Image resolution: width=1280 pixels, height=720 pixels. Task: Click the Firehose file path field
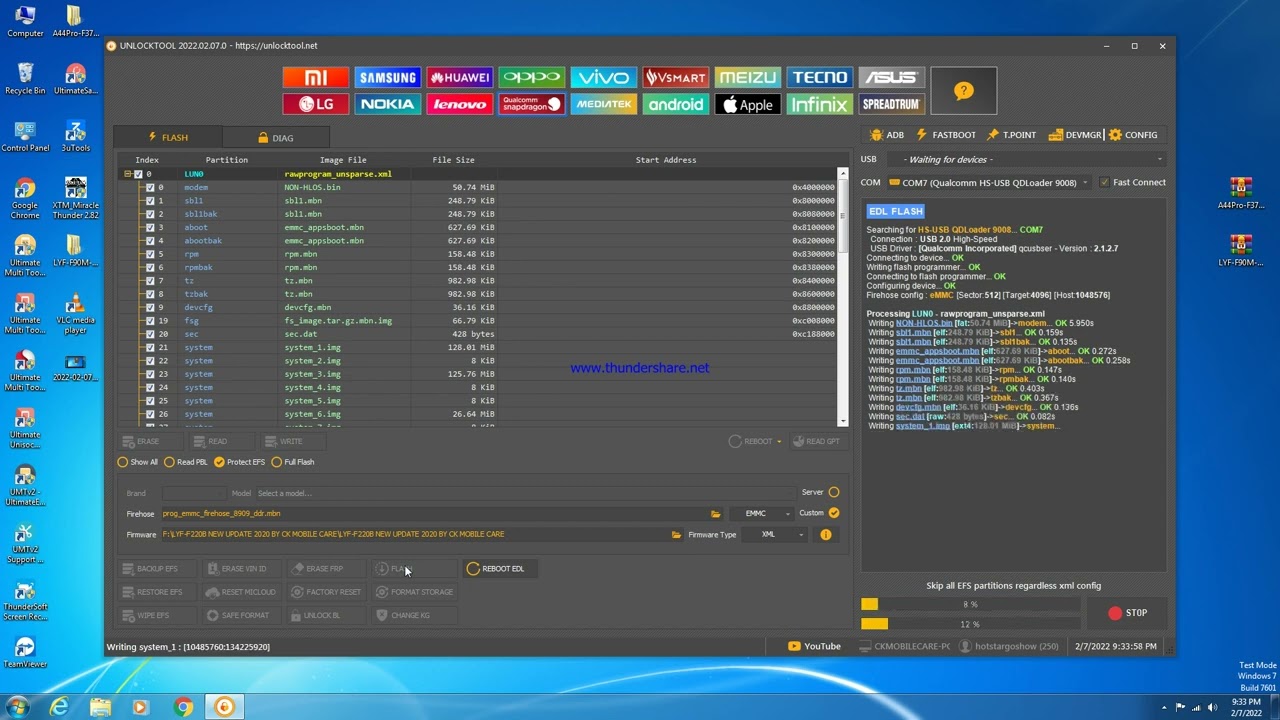(x=433, y=514)
